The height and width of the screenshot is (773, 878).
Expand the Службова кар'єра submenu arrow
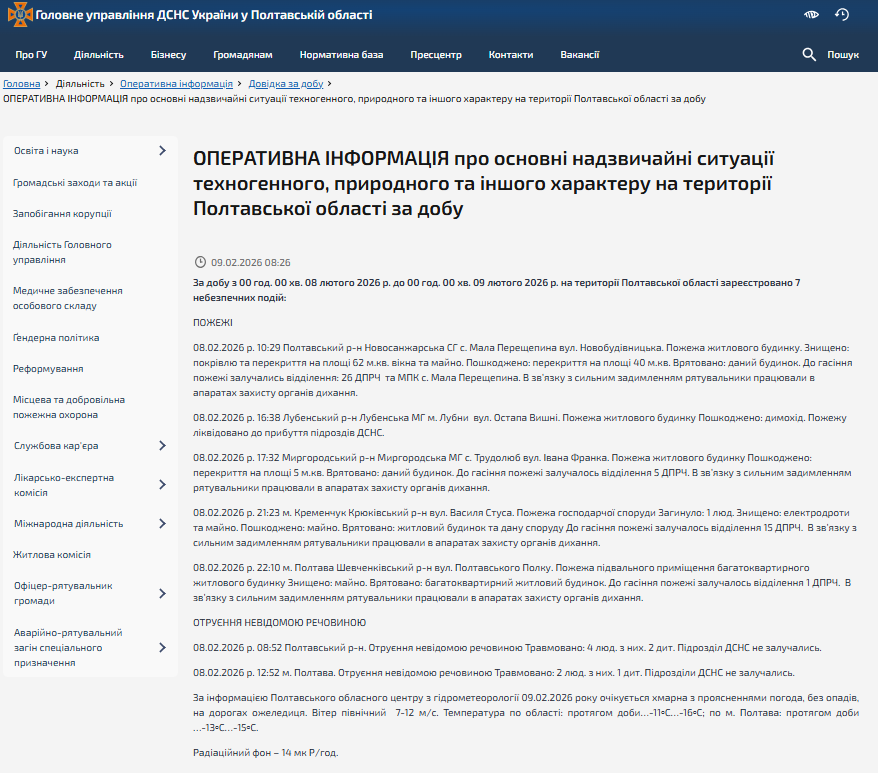coord(162,446)
